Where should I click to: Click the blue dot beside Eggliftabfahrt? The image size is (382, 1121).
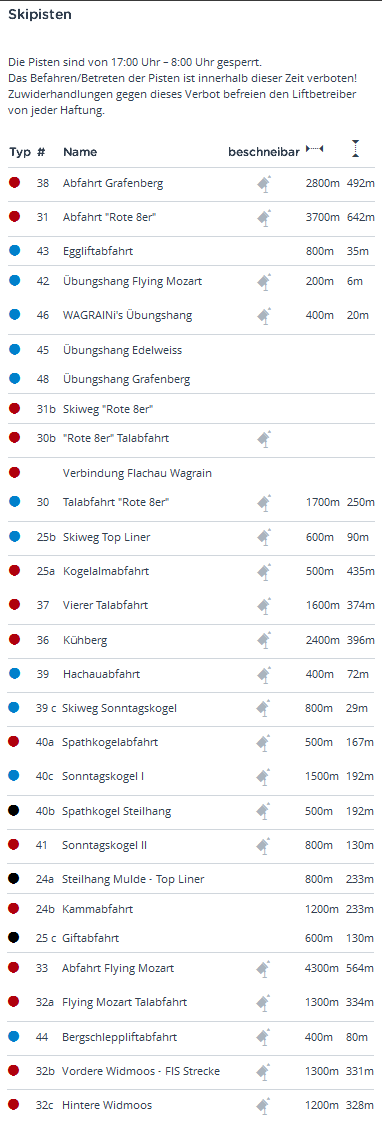pyautogui.click(x=14, y=250)
